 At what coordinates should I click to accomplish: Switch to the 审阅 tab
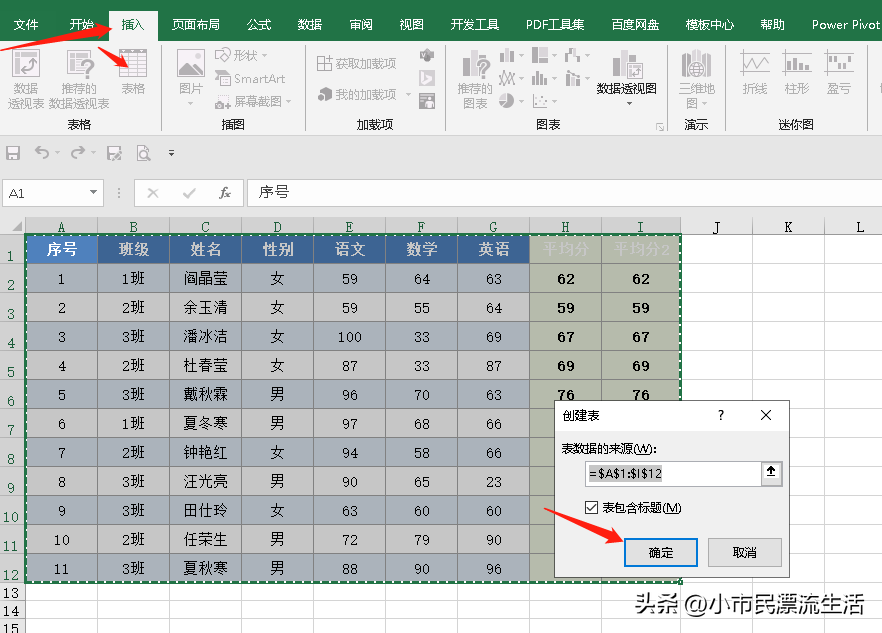tap(361, 25)
